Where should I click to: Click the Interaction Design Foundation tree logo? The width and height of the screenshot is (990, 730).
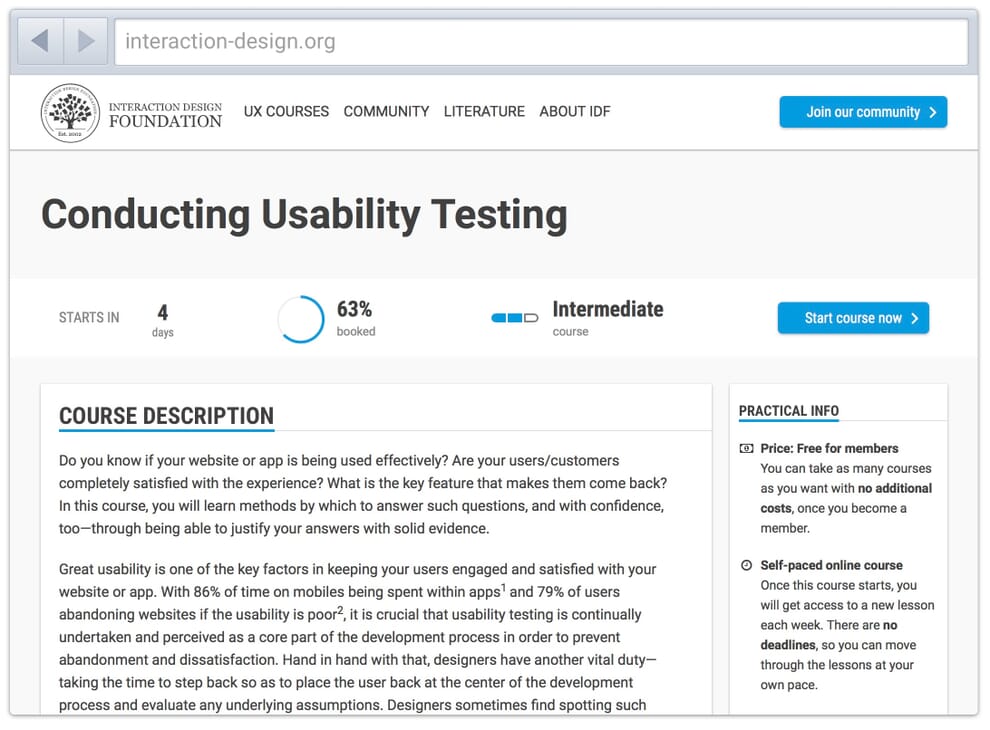(68, 111)
